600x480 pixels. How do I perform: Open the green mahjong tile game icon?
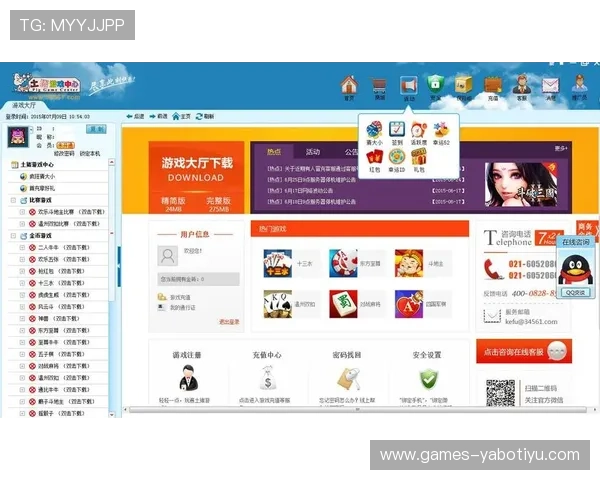pos(343,304)
